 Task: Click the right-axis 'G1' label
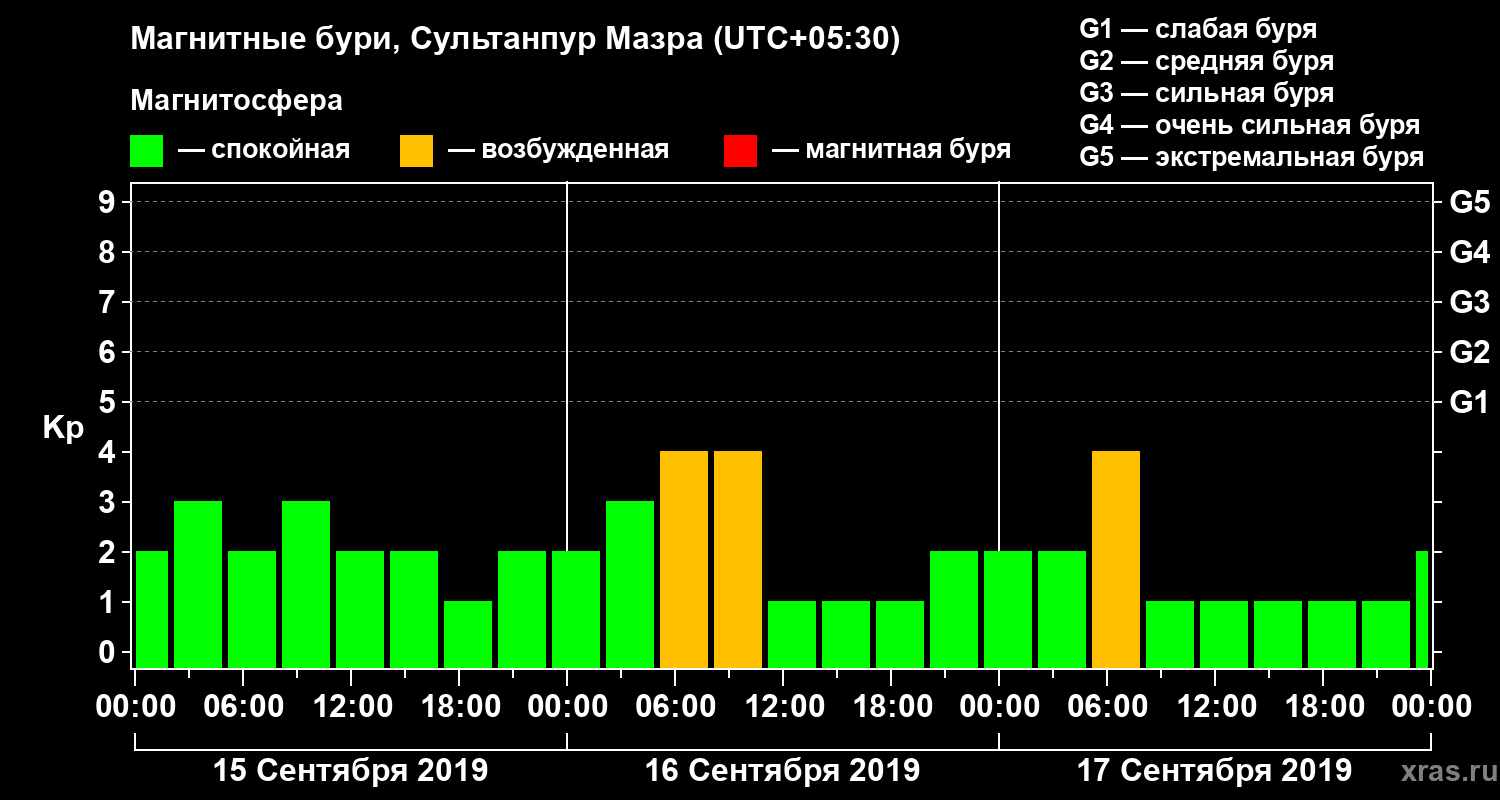click(1469, 402)
